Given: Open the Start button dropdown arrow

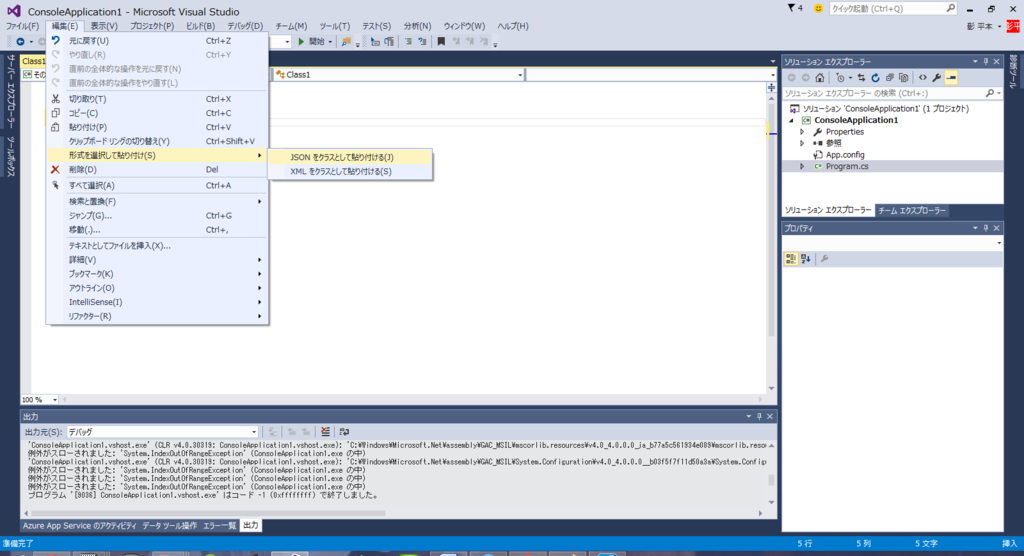Looking at the screenshot, I should pyautogui.click(x=330, y=42).
